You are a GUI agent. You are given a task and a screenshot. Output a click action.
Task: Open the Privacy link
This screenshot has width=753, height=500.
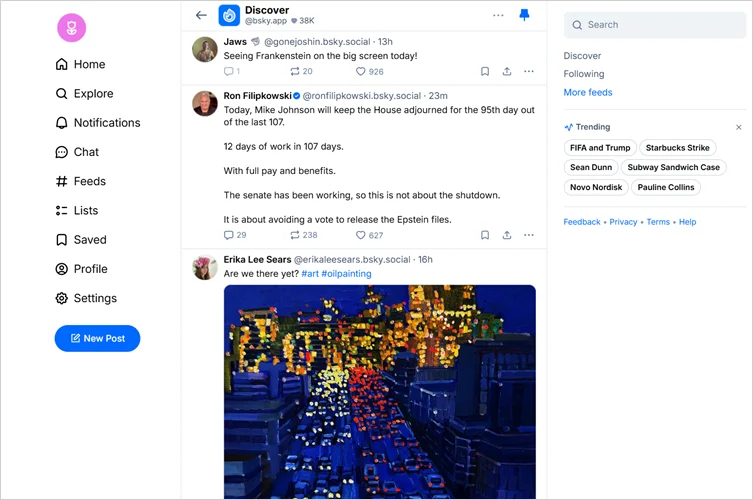(623, 222)
